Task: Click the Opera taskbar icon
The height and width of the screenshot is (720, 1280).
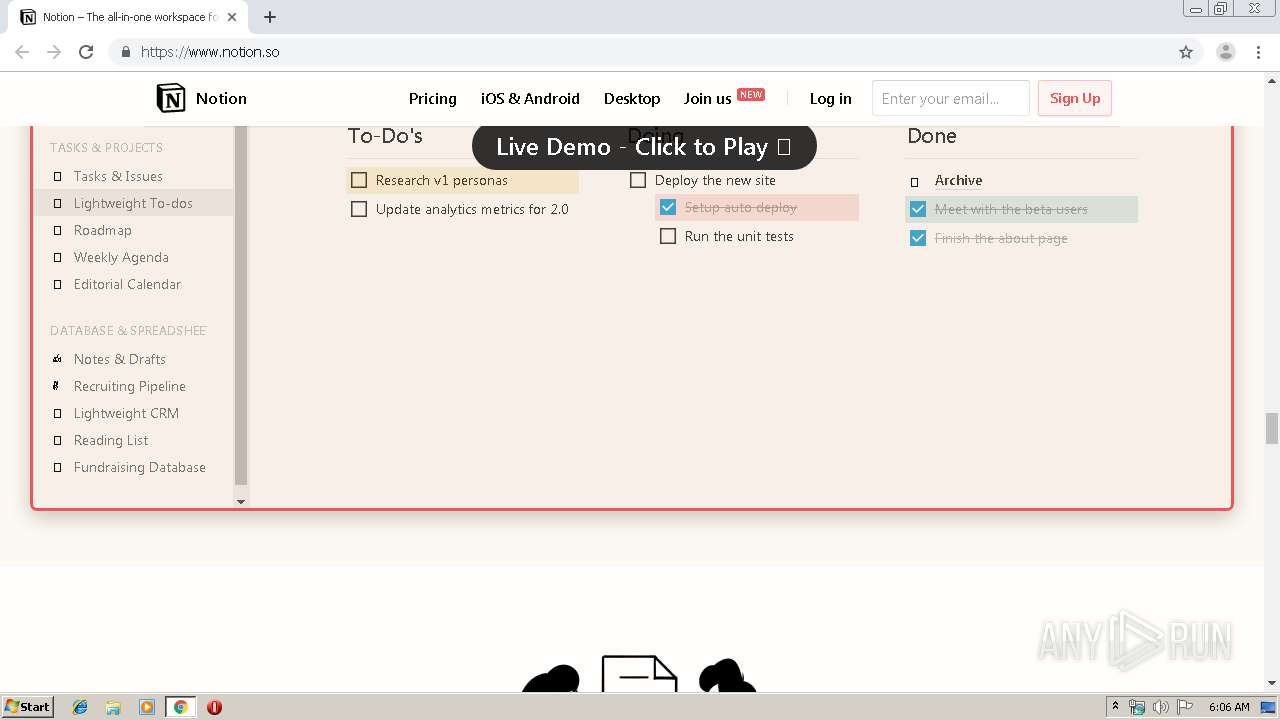Action: tap(214, 707)
